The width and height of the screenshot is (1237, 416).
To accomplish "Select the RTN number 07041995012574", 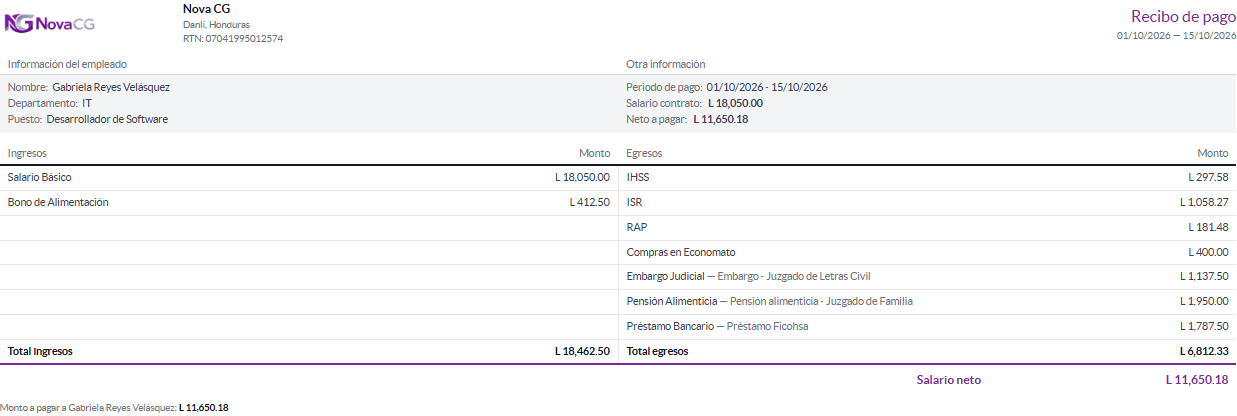I will (244, 39).
